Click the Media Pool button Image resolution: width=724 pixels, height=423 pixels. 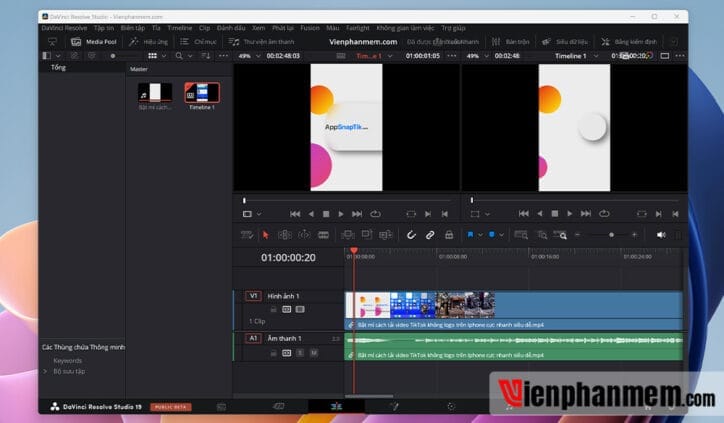tap(93, 42)
